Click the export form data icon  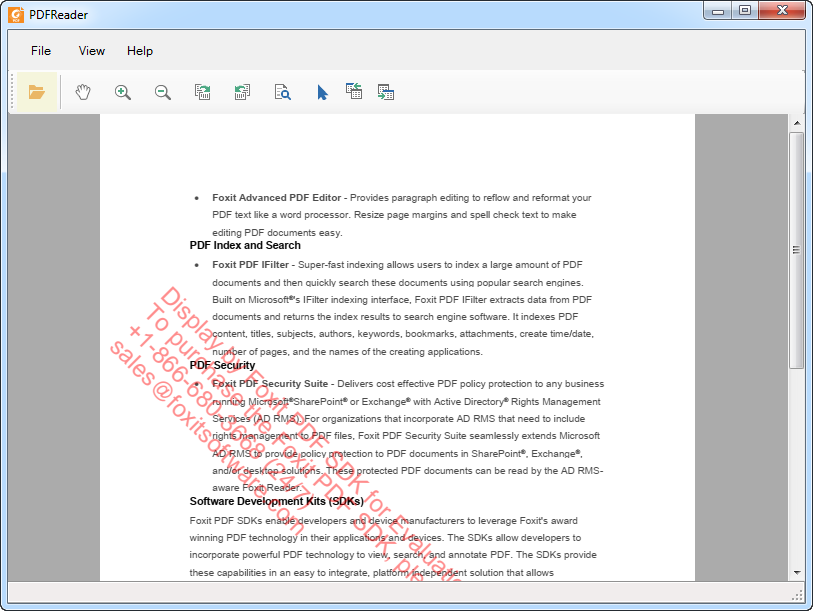click(x=386, y=92)
